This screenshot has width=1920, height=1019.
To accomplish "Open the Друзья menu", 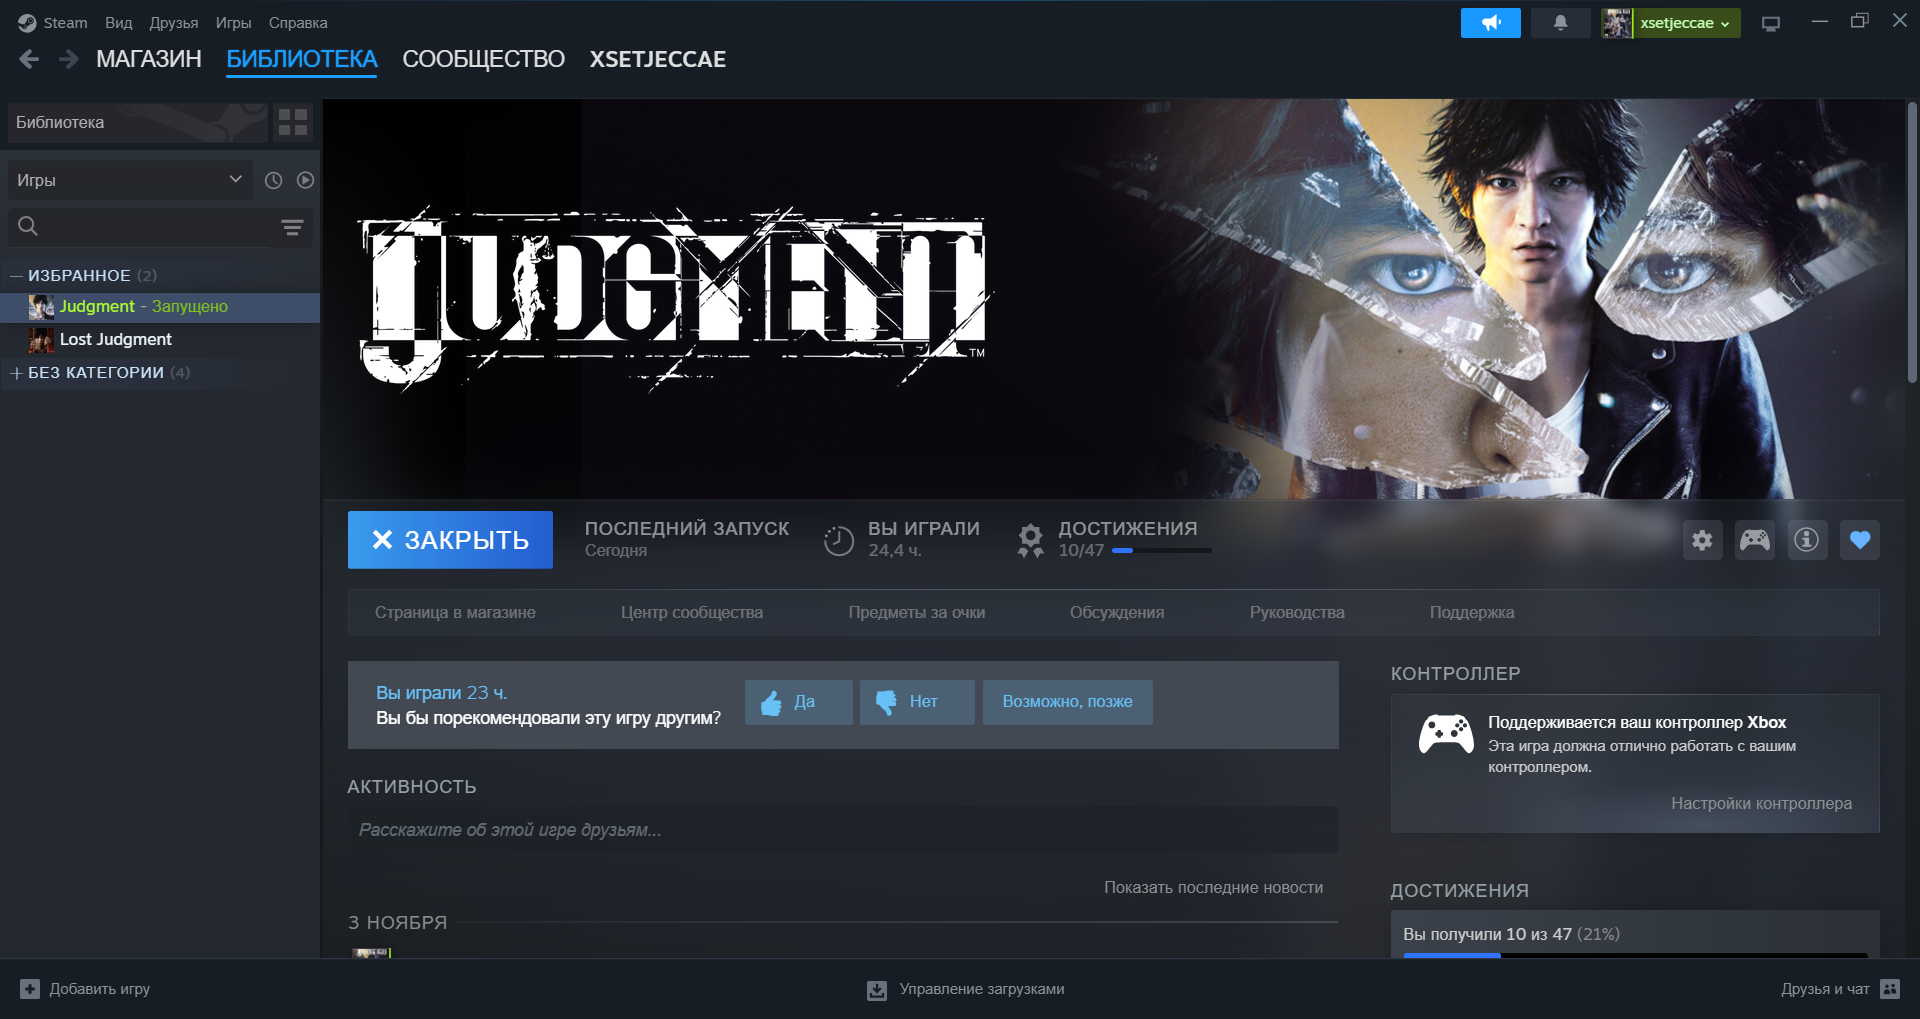I will 174,23.
